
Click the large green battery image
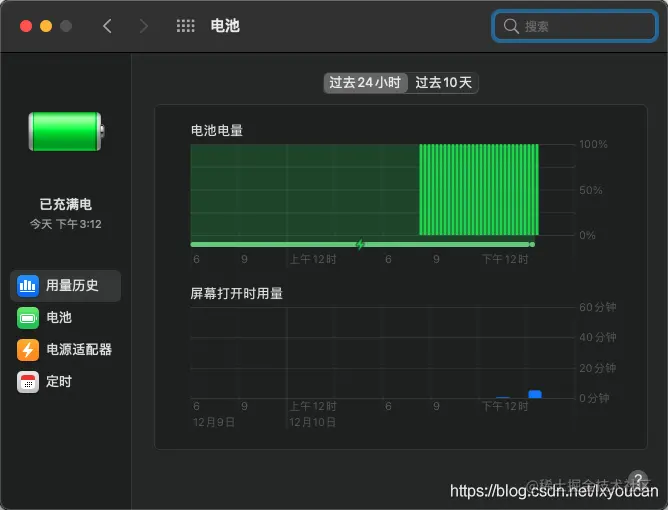[x=66, y=131]
